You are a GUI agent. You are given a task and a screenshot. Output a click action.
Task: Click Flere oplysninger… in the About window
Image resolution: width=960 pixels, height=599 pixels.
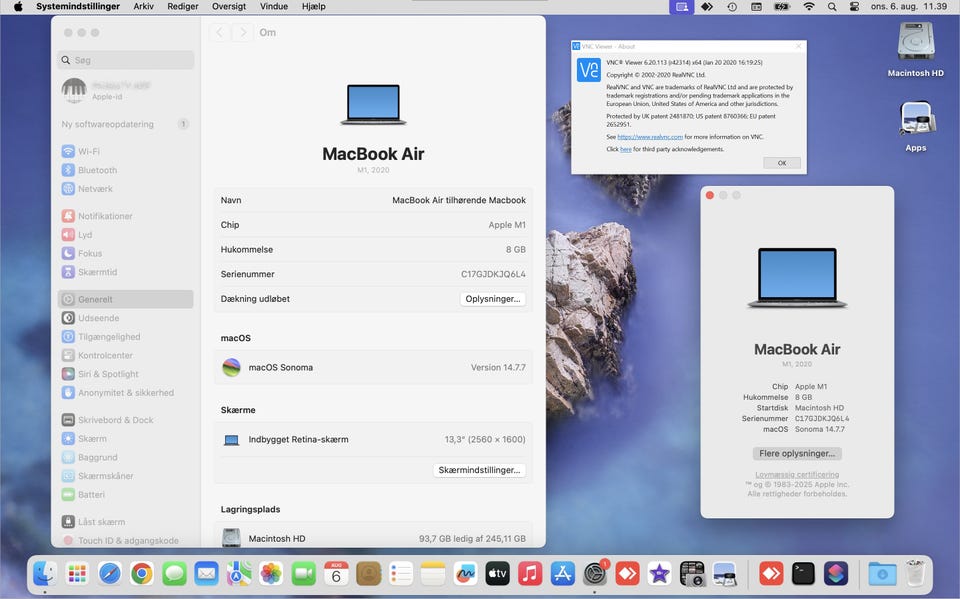point(796,453)
